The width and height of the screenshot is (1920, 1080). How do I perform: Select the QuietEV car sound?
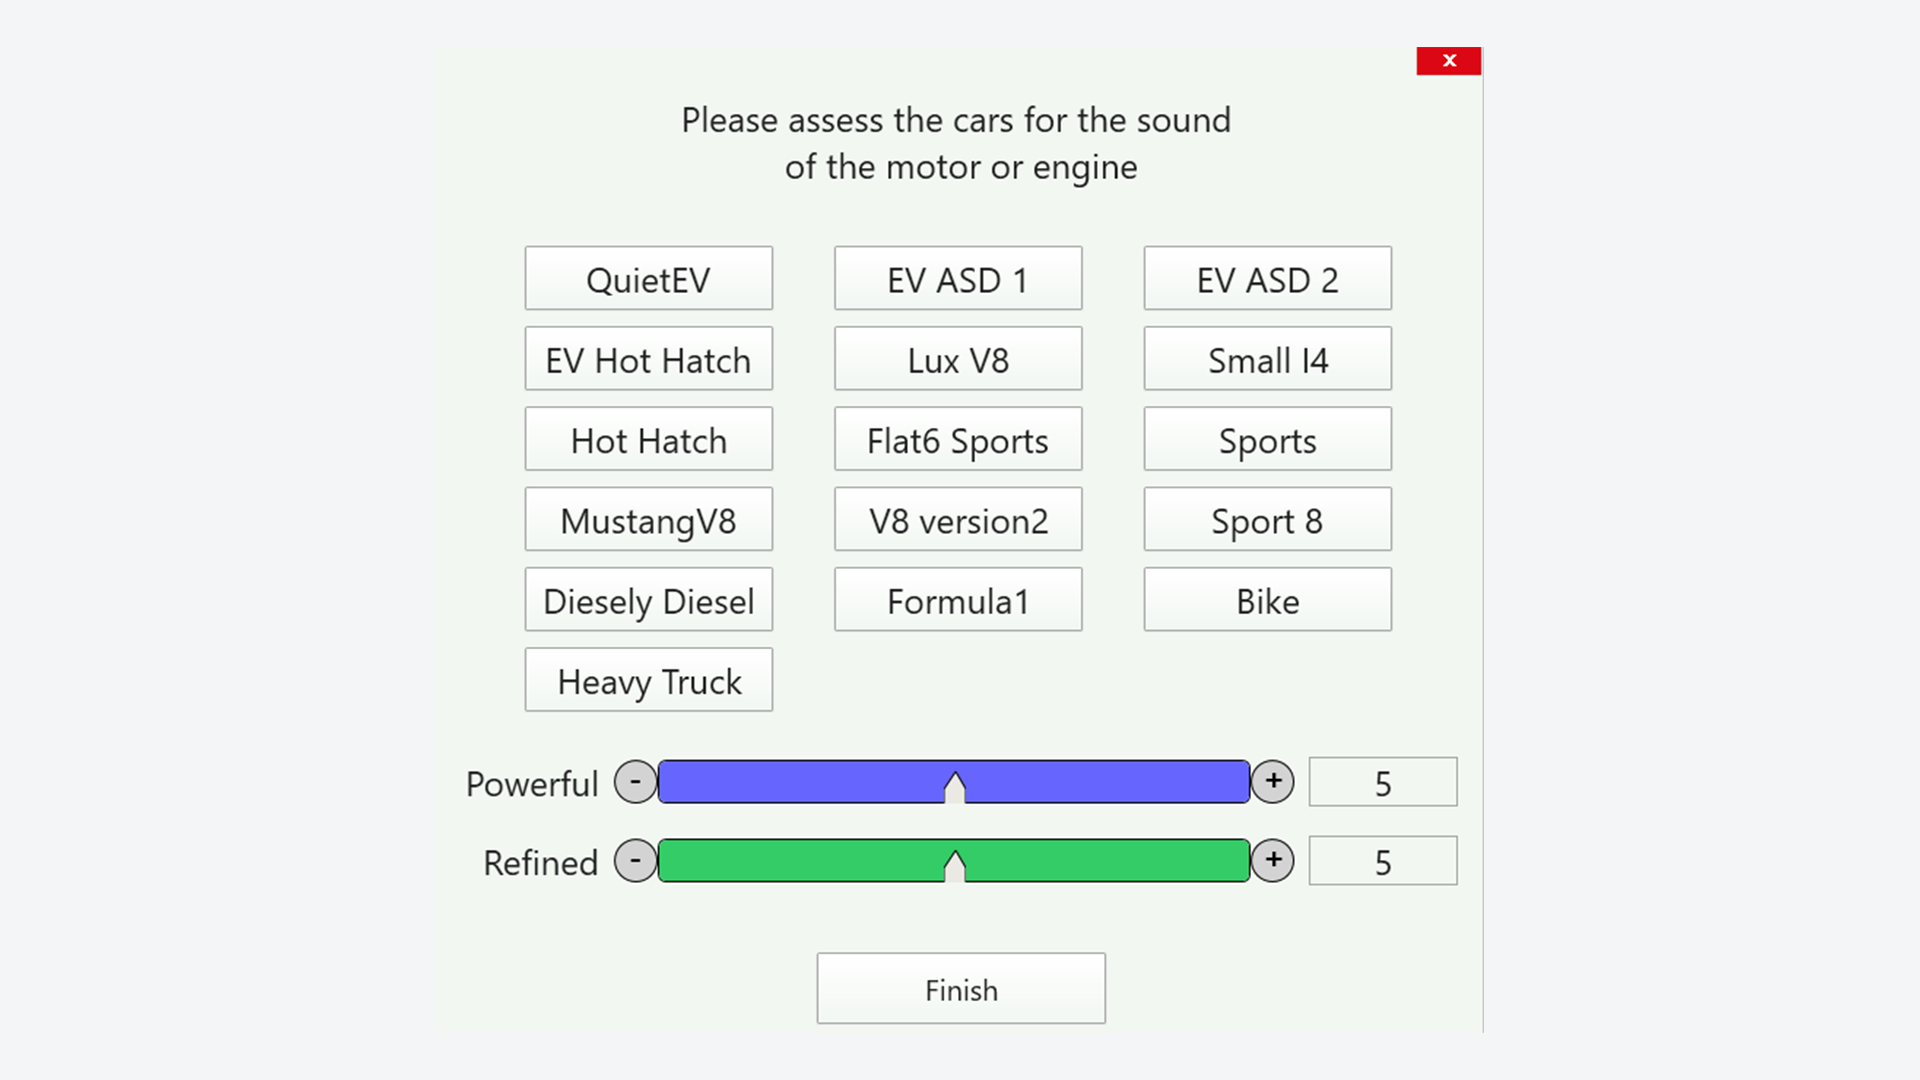pyautogui.click(x=648, y=278)
